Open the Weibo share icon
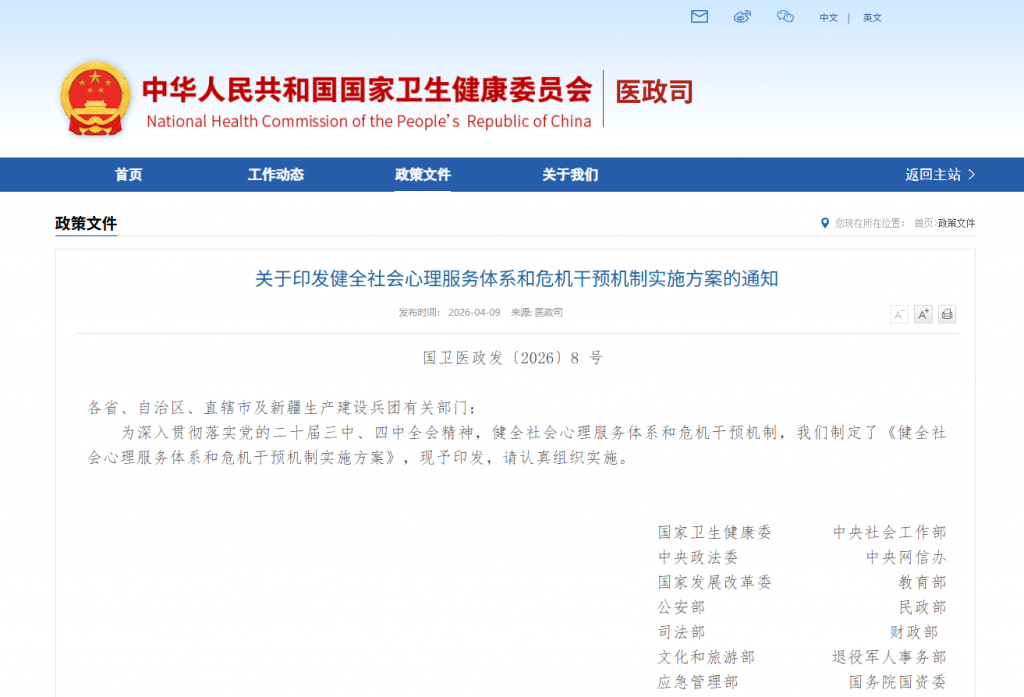This screenshot has height=697, width=1024. (x=741, y=16)
